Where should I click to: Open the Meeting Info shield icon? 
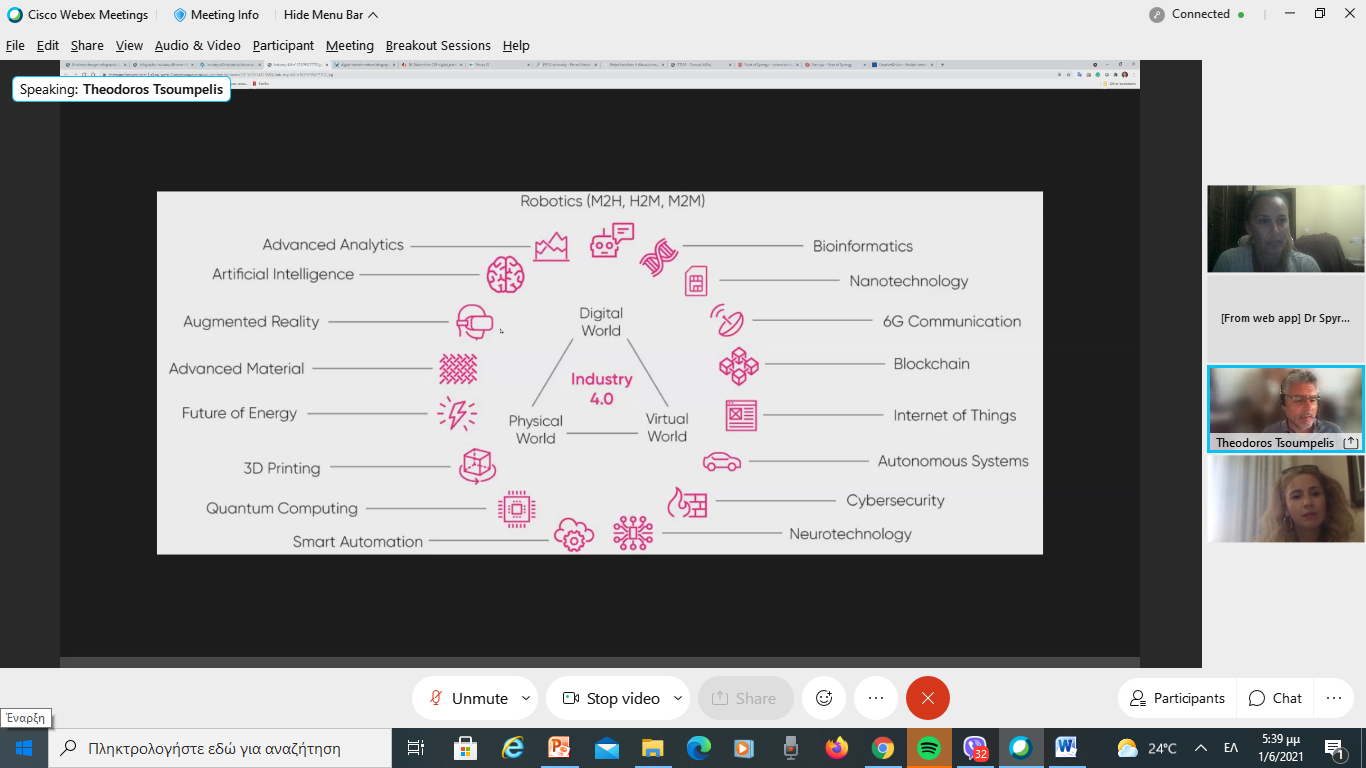[180, 15]
